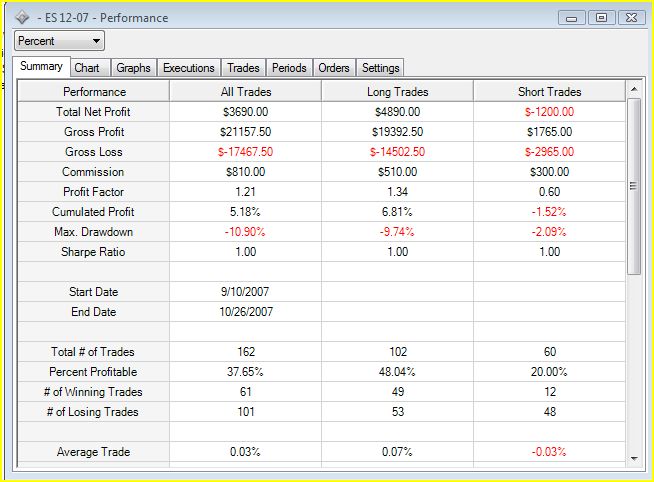Open the Orders tab

(334, 68)
